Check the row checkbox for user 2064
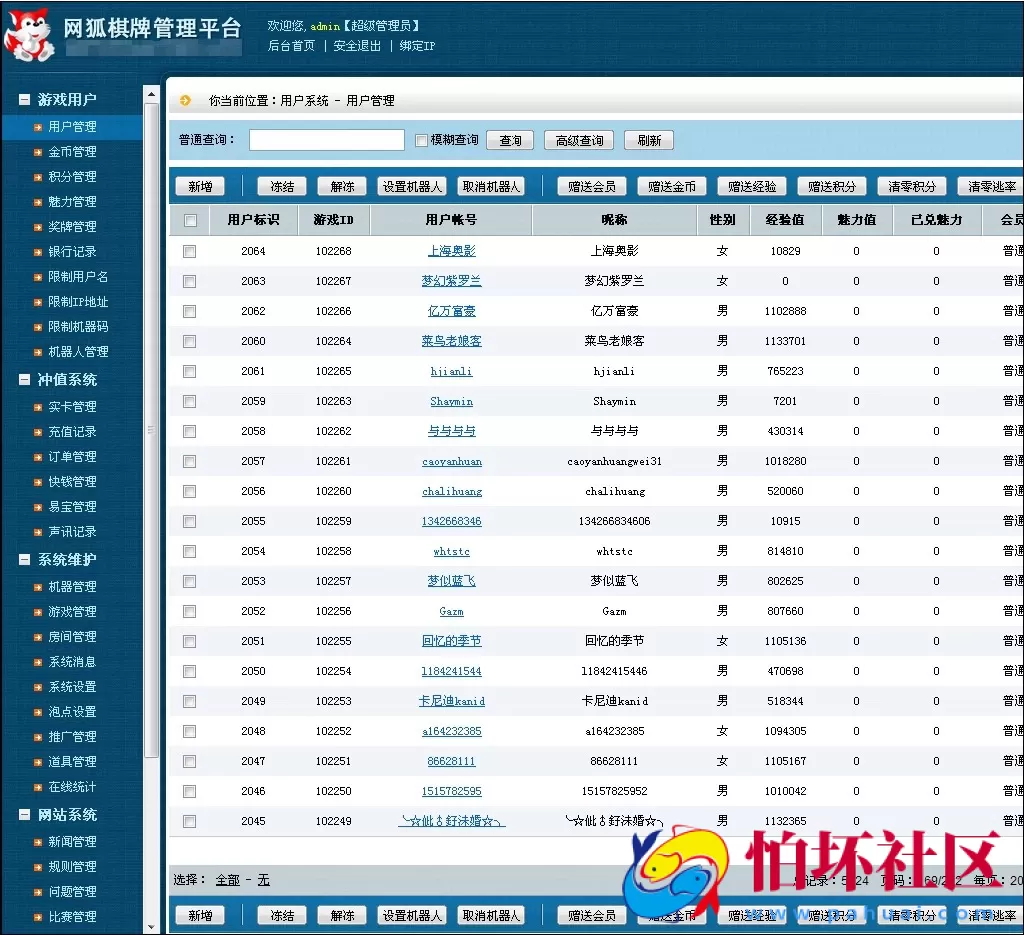This screenshot has height=935, width=1024. [x=189, y=251]
